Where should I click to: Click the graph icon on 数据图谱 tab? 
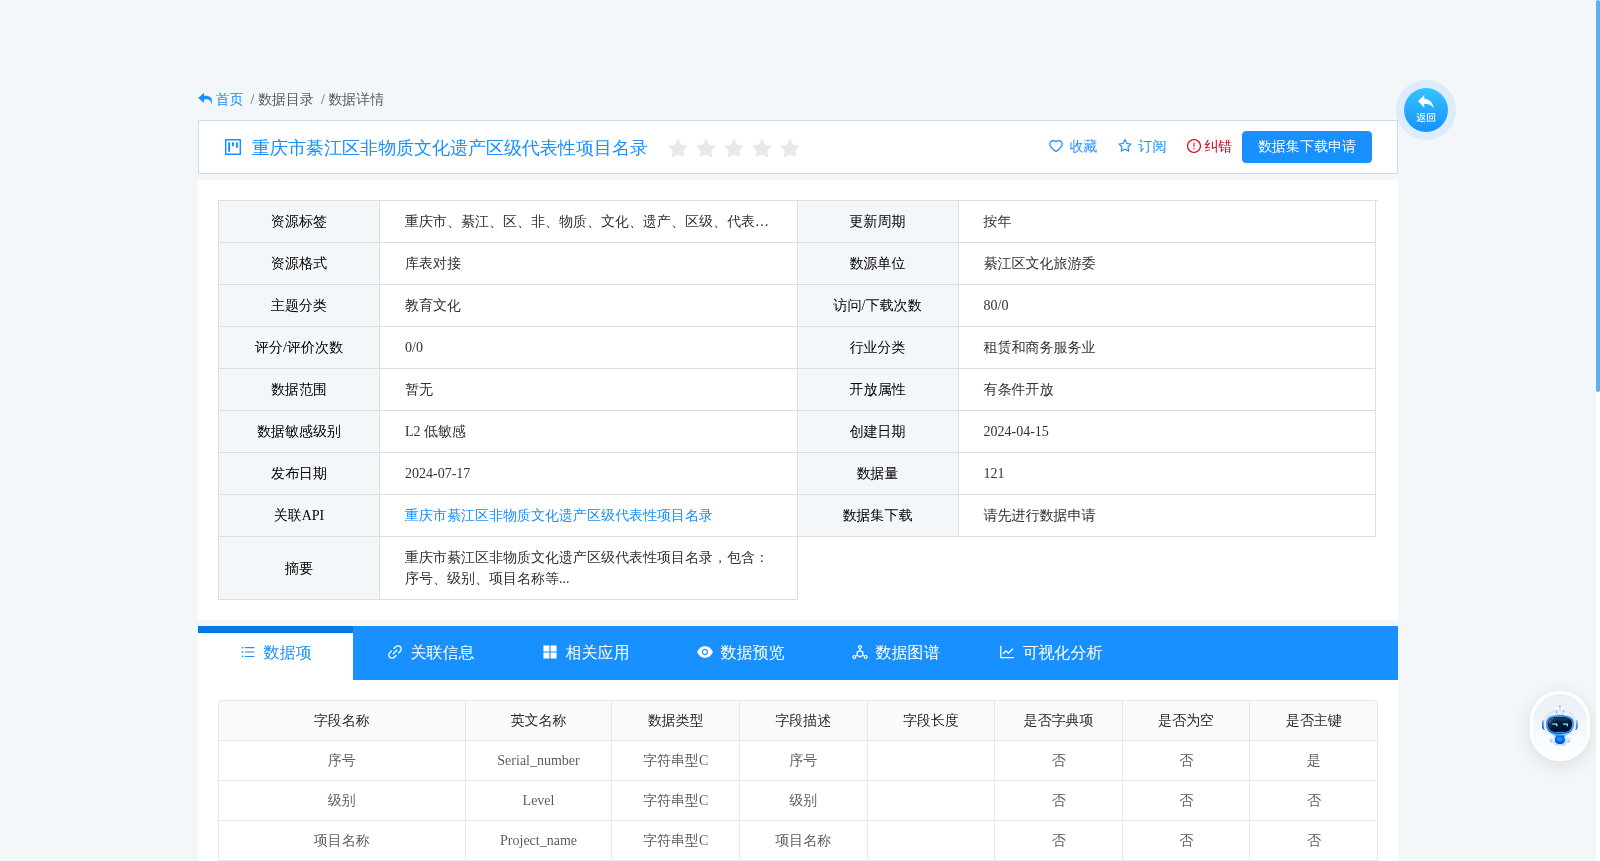(860, 652)
